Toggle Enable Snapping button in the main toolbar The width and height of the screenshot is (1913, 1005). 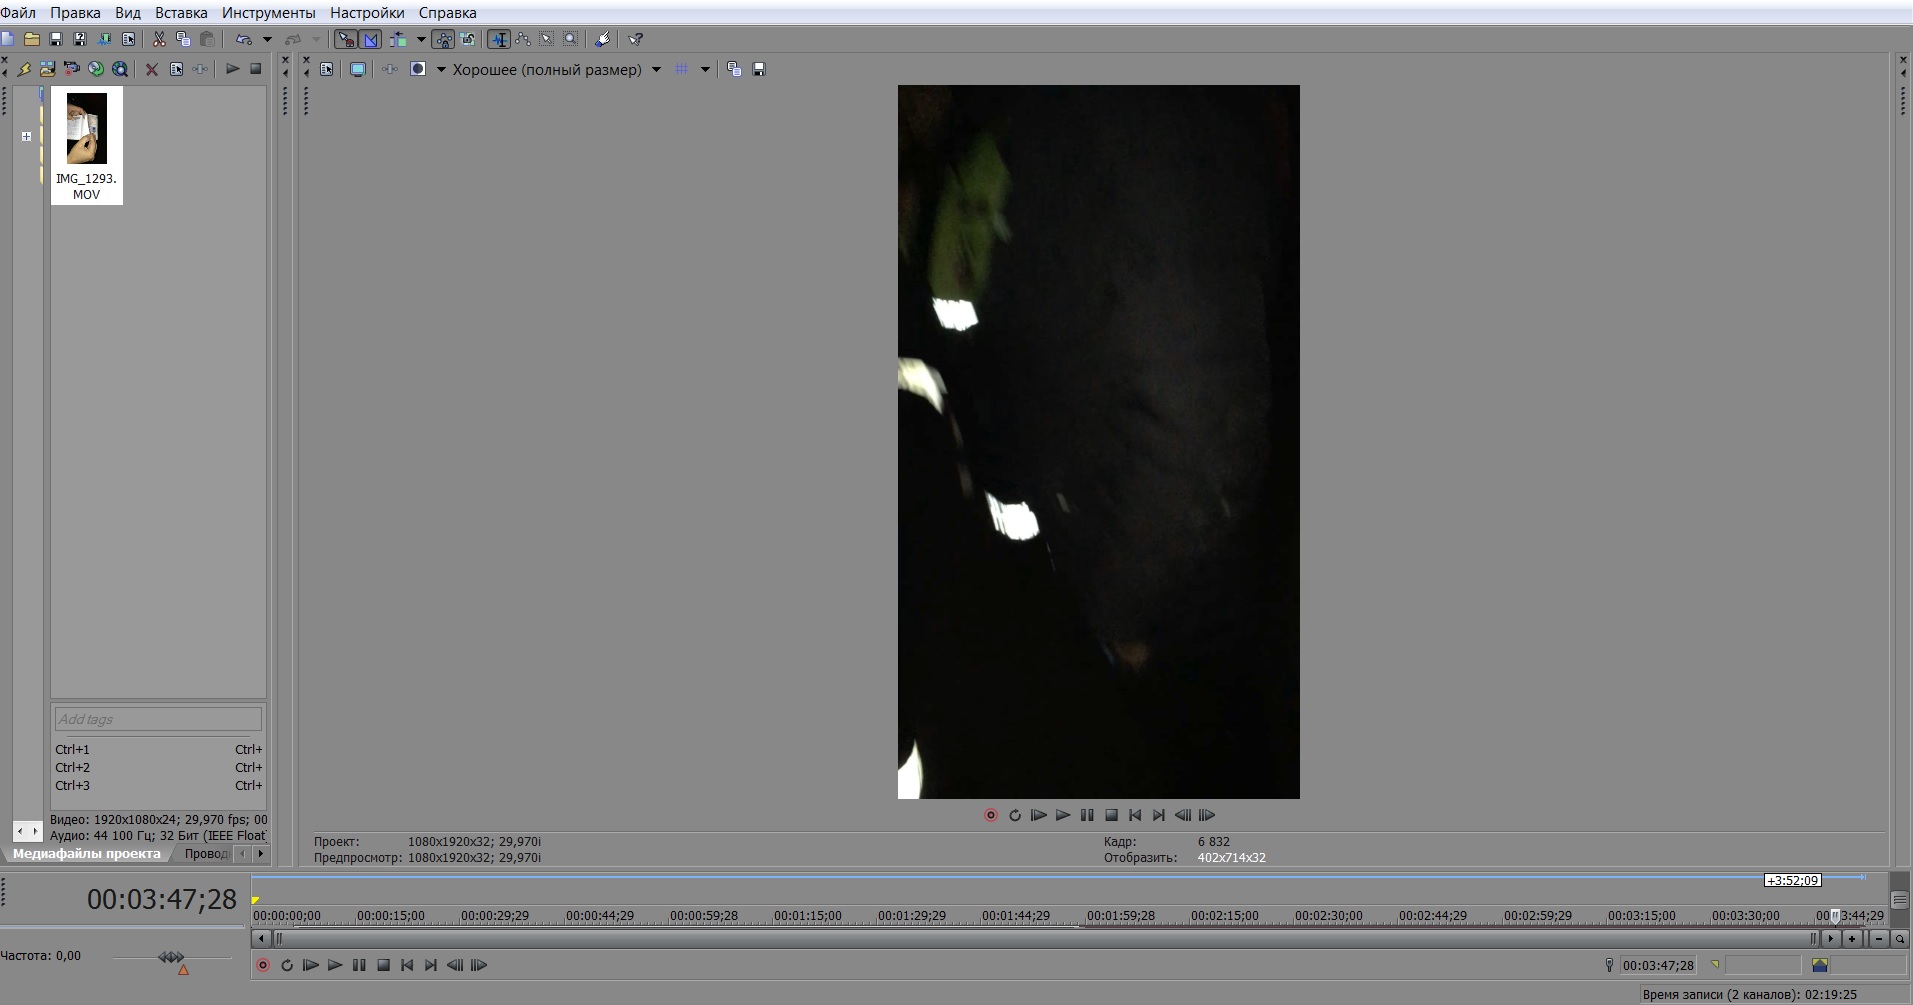point(346,39)
